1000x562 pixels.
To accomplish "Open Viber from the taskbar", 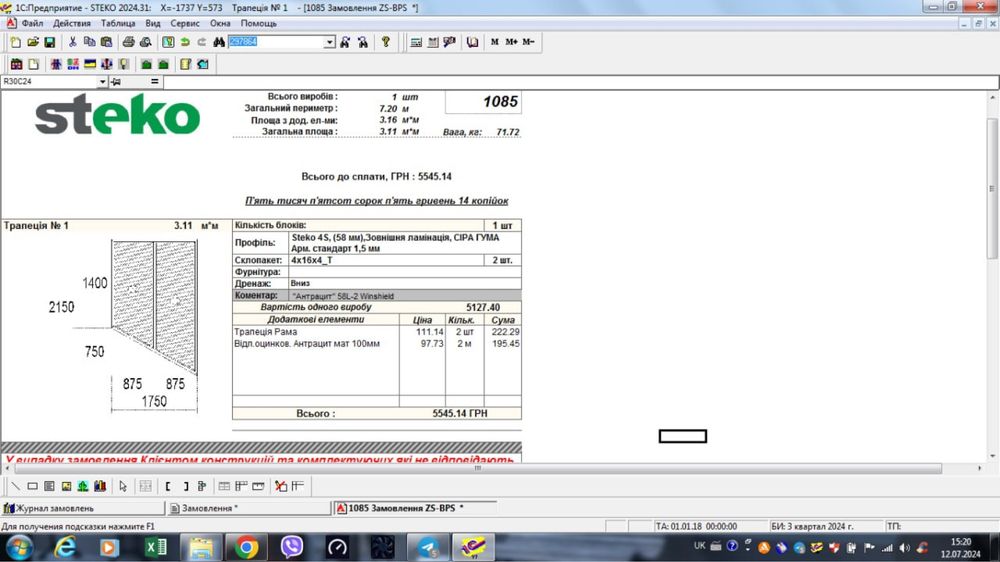I will point(291,548).
